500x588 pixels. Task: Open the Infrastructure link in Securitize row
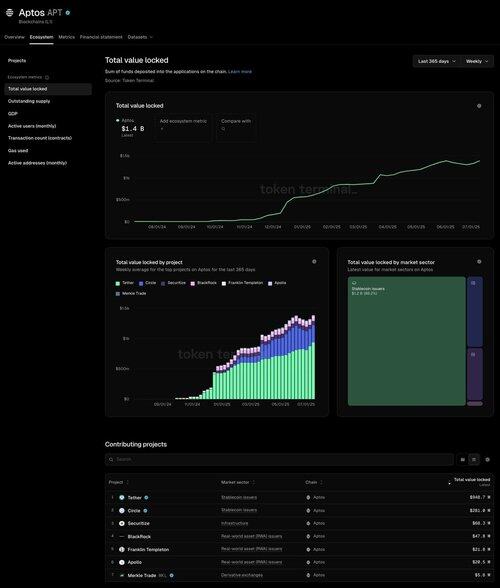click(234, 523)
